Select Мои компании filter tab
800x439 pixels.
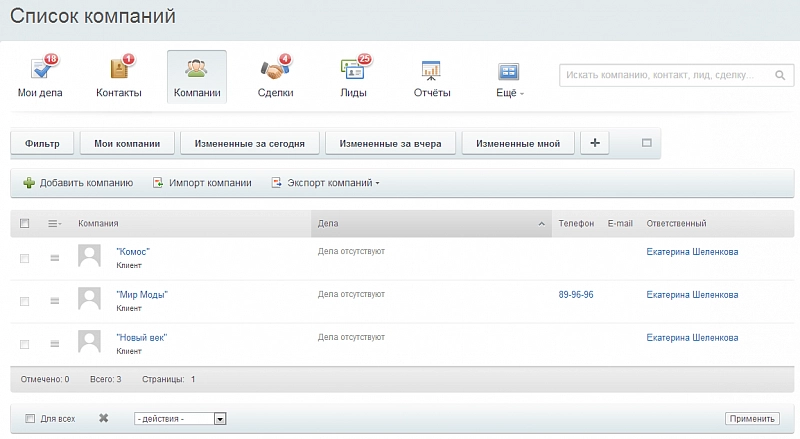click(x=127, y=143)
